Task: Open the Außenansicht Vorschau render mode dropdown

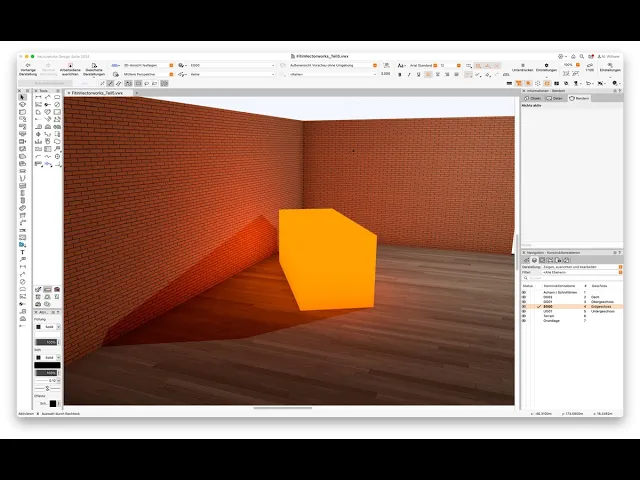Action: click(333, 65)
